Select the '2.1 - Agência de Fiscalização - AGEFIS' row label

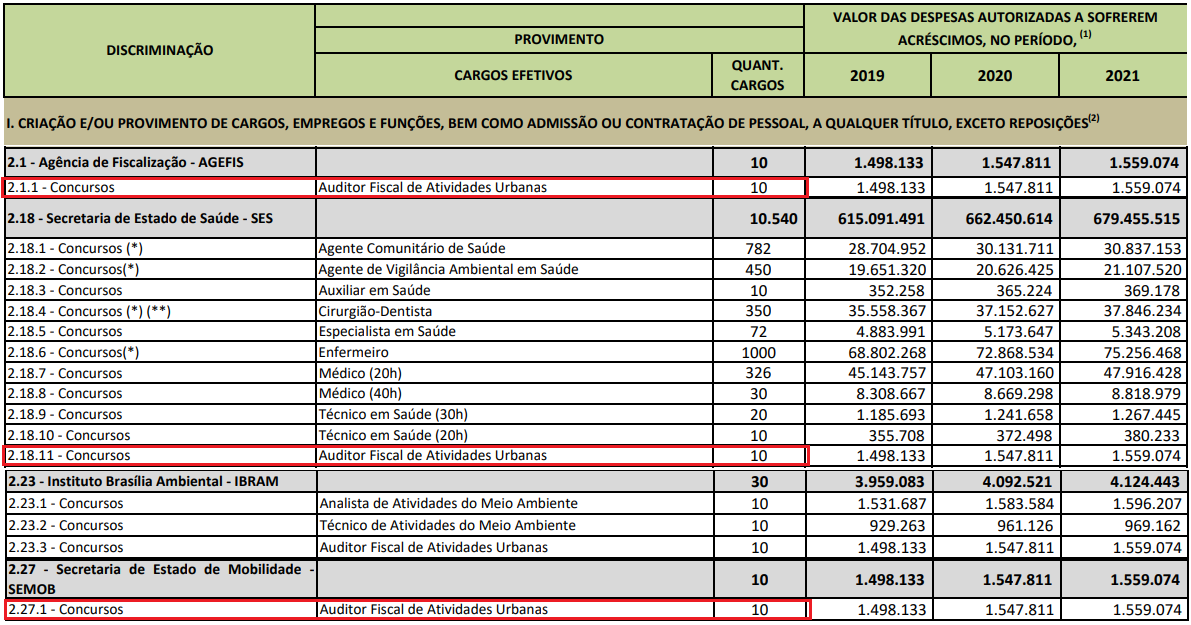coord(126,163)
